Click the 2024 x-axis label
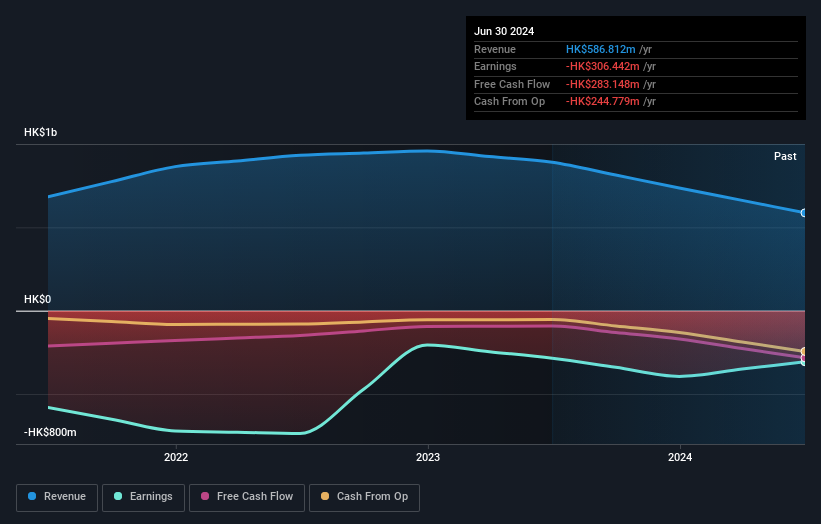 pos(680,457)
